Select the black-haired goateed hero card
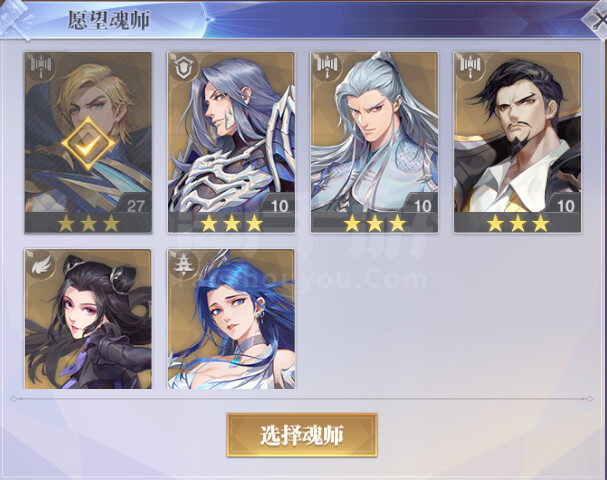 click(518, 142)
